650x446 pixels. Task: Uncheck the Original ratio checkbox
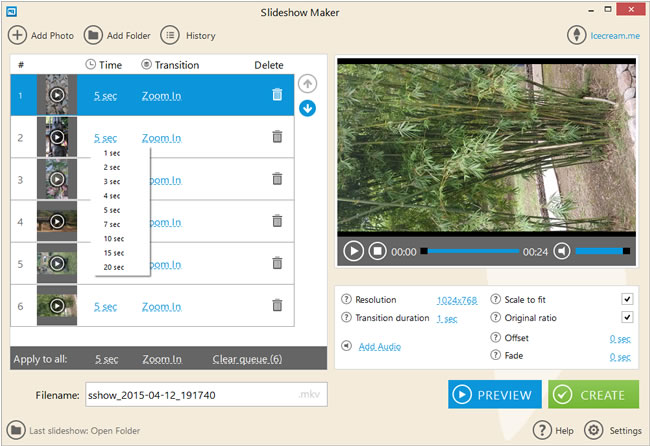point(627,318)
